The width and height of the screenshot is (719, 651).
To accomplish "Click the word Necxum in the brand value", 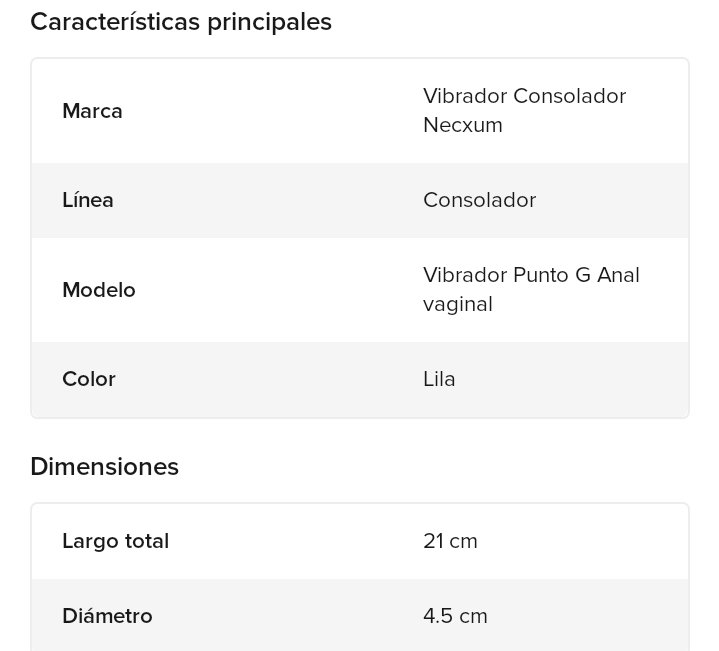I will [463, 125].
